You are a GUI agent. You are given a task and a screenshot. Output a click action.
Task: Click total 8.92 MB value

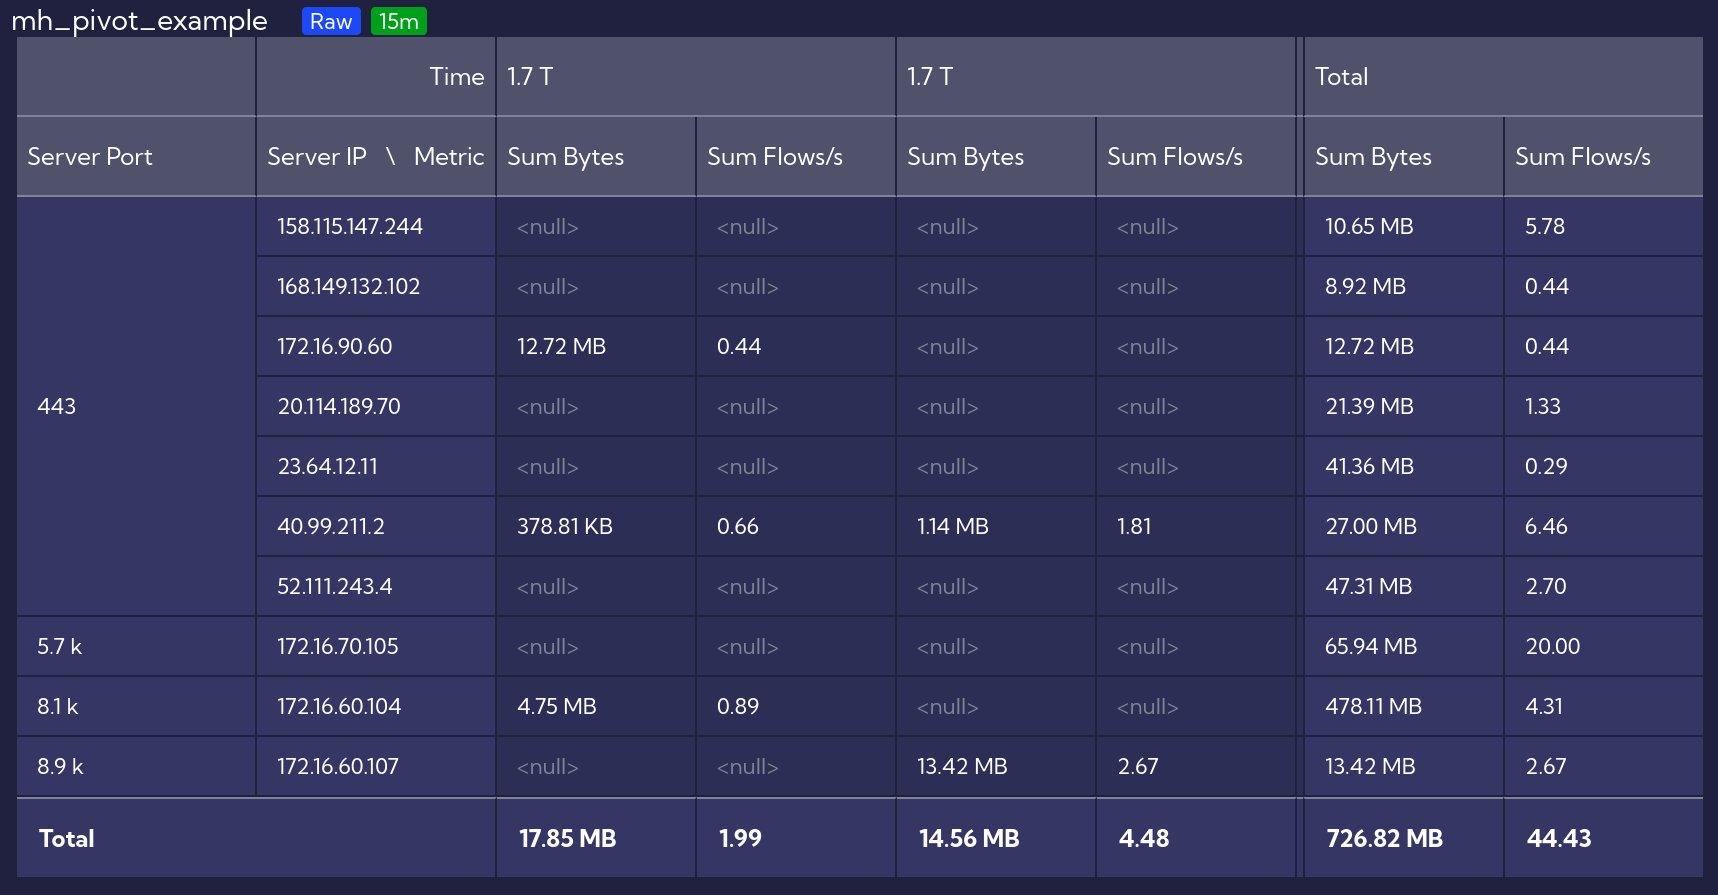coord(1366,287)
